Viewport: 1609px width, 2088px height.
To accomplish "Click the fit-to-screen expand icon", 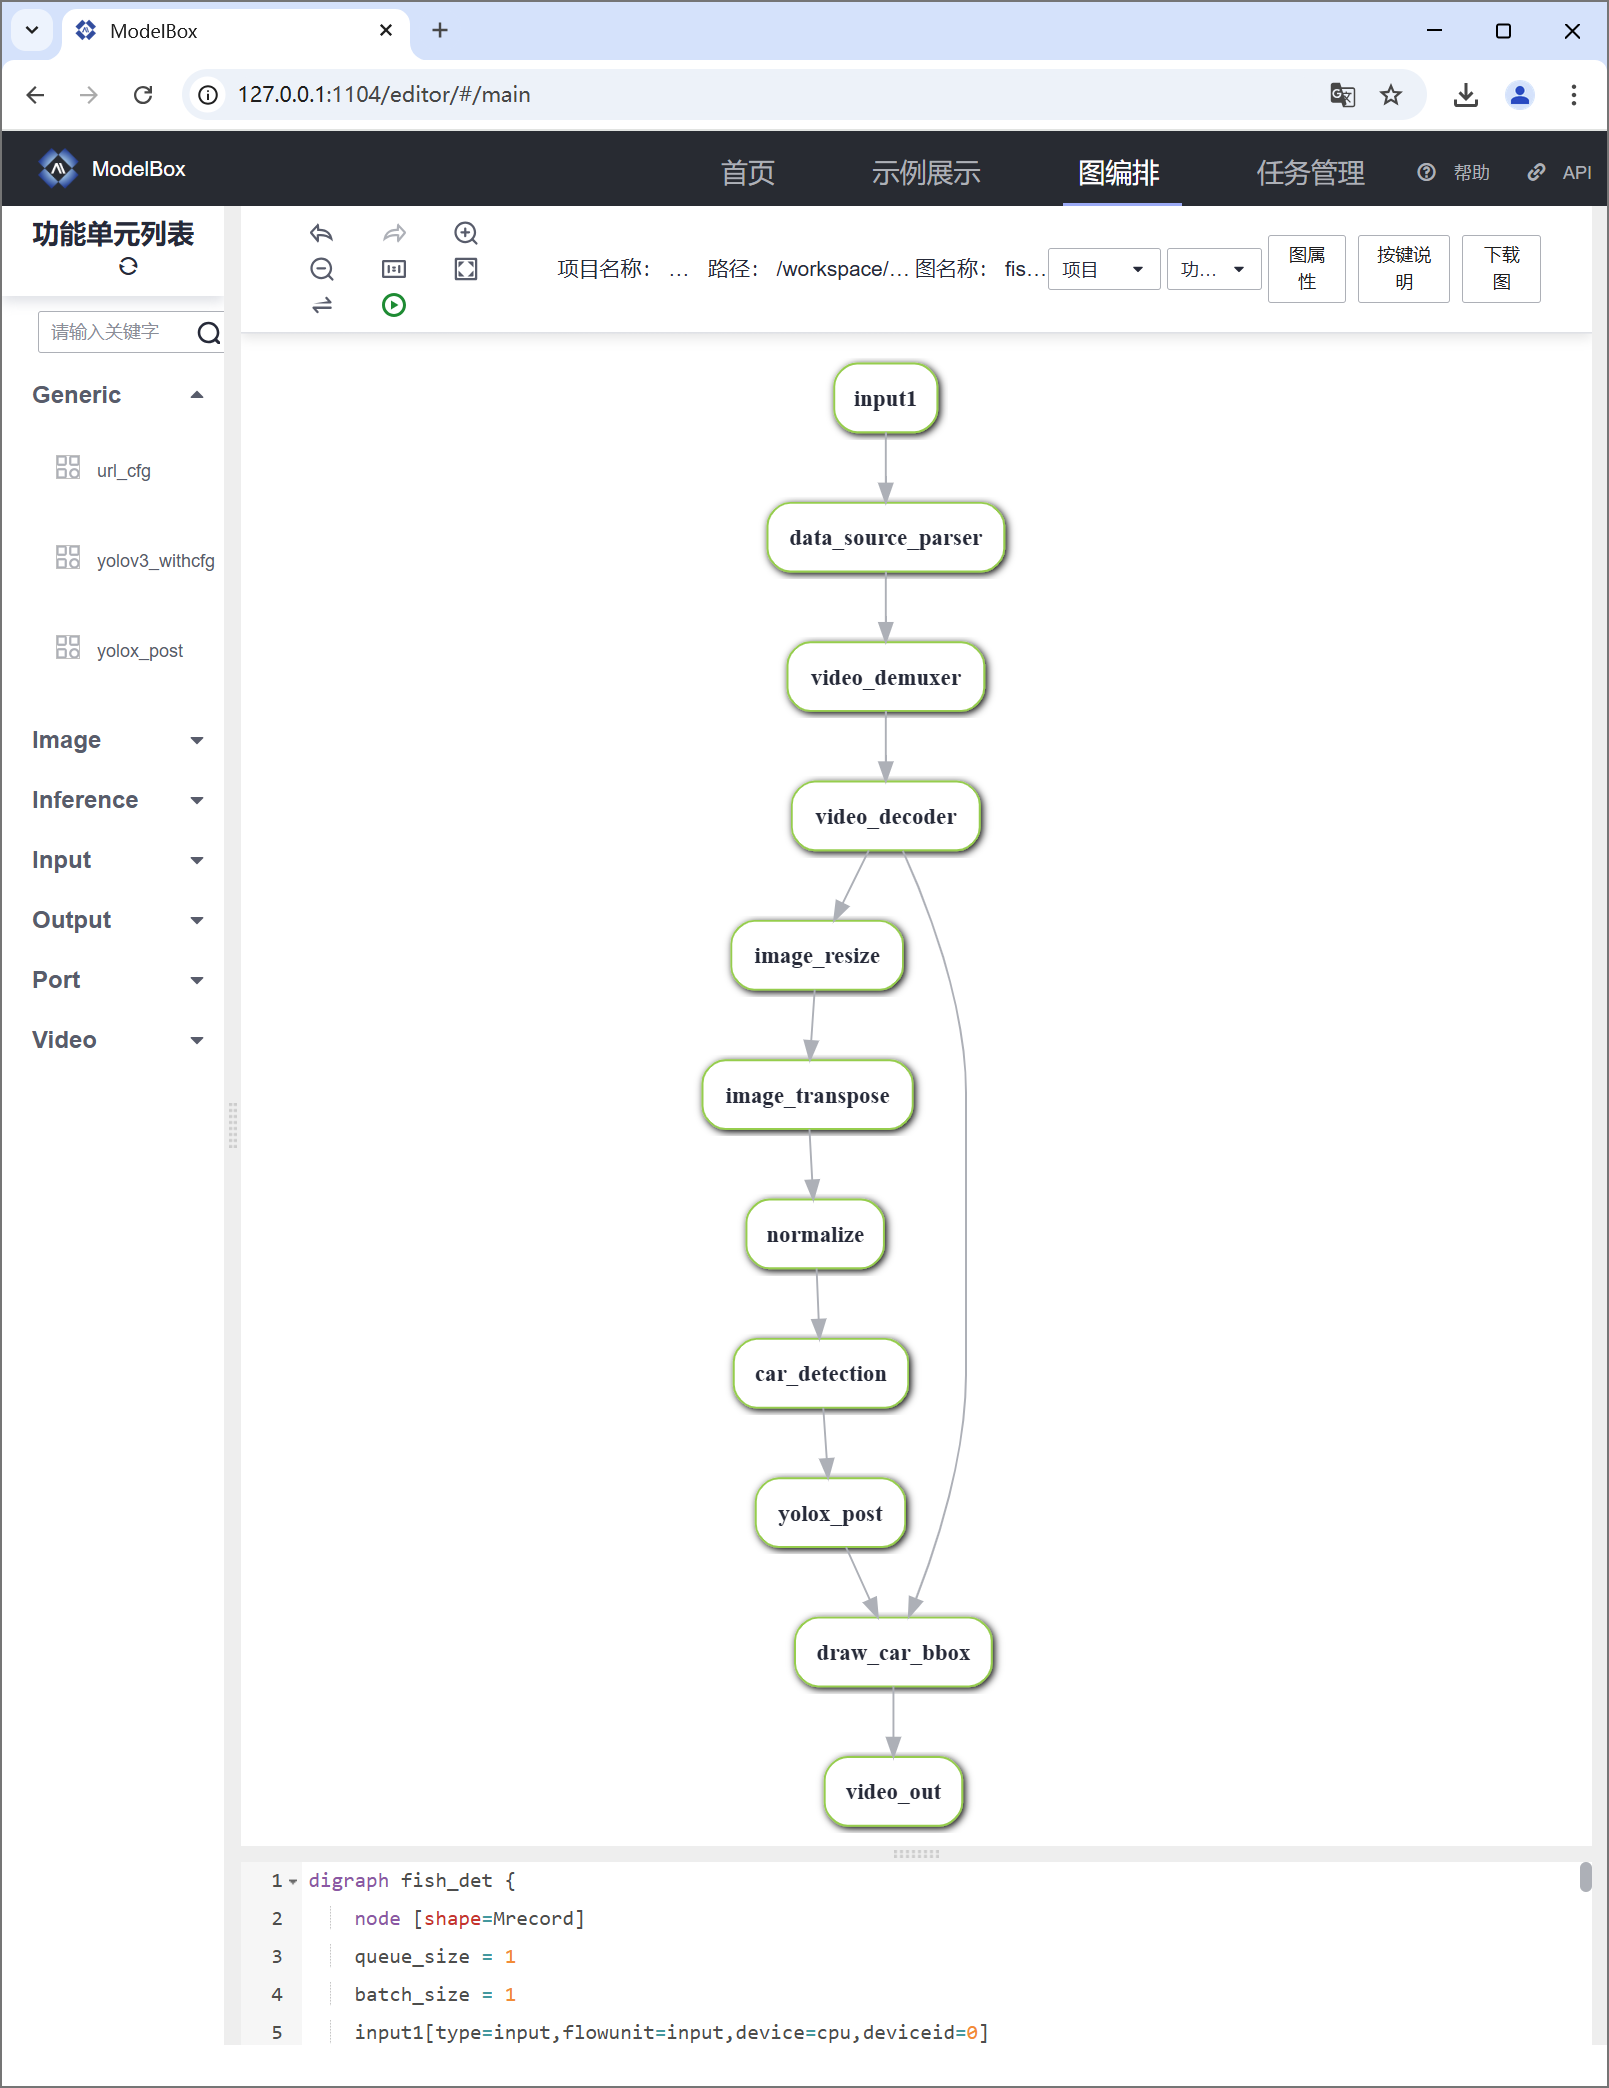I will point(466,269).
